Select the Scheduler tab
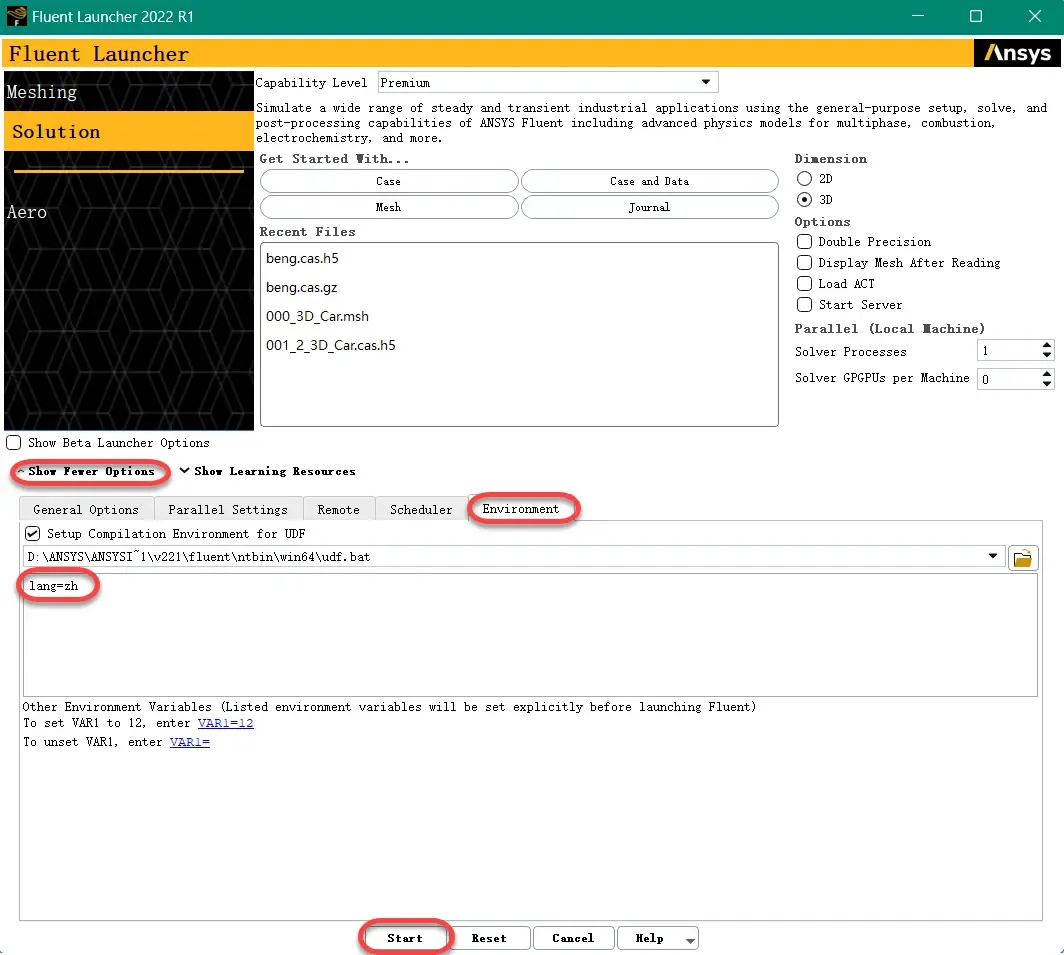This screenshot has width=1064, height=955. click(x=421, y=510)
